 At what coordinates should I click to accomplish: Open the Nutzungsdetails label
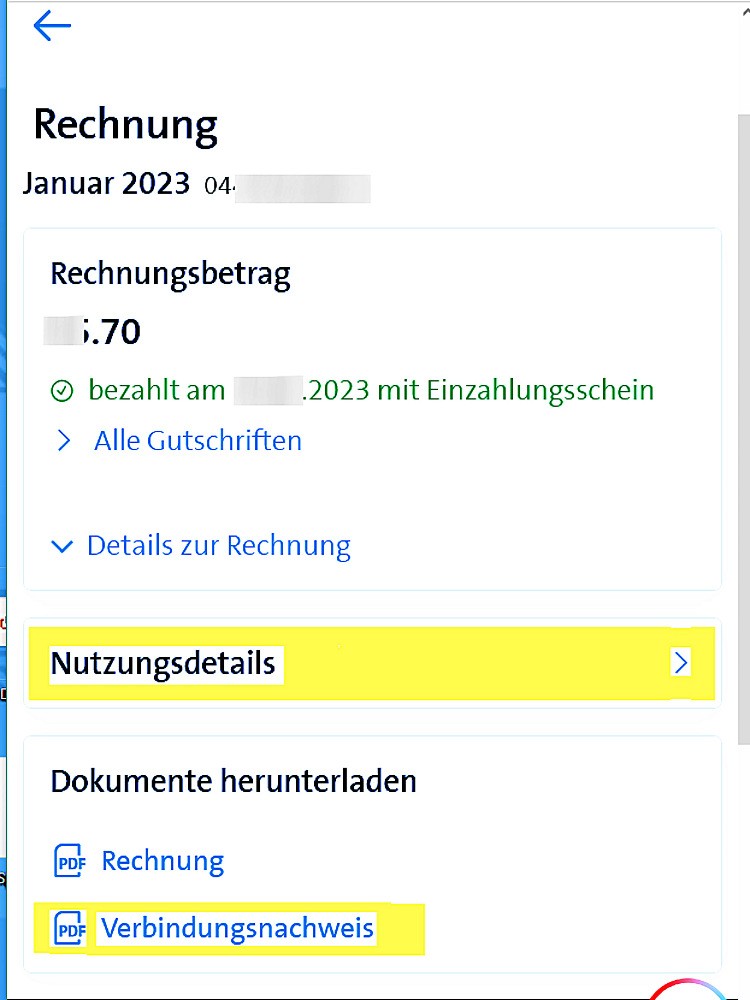coord(163,663)
